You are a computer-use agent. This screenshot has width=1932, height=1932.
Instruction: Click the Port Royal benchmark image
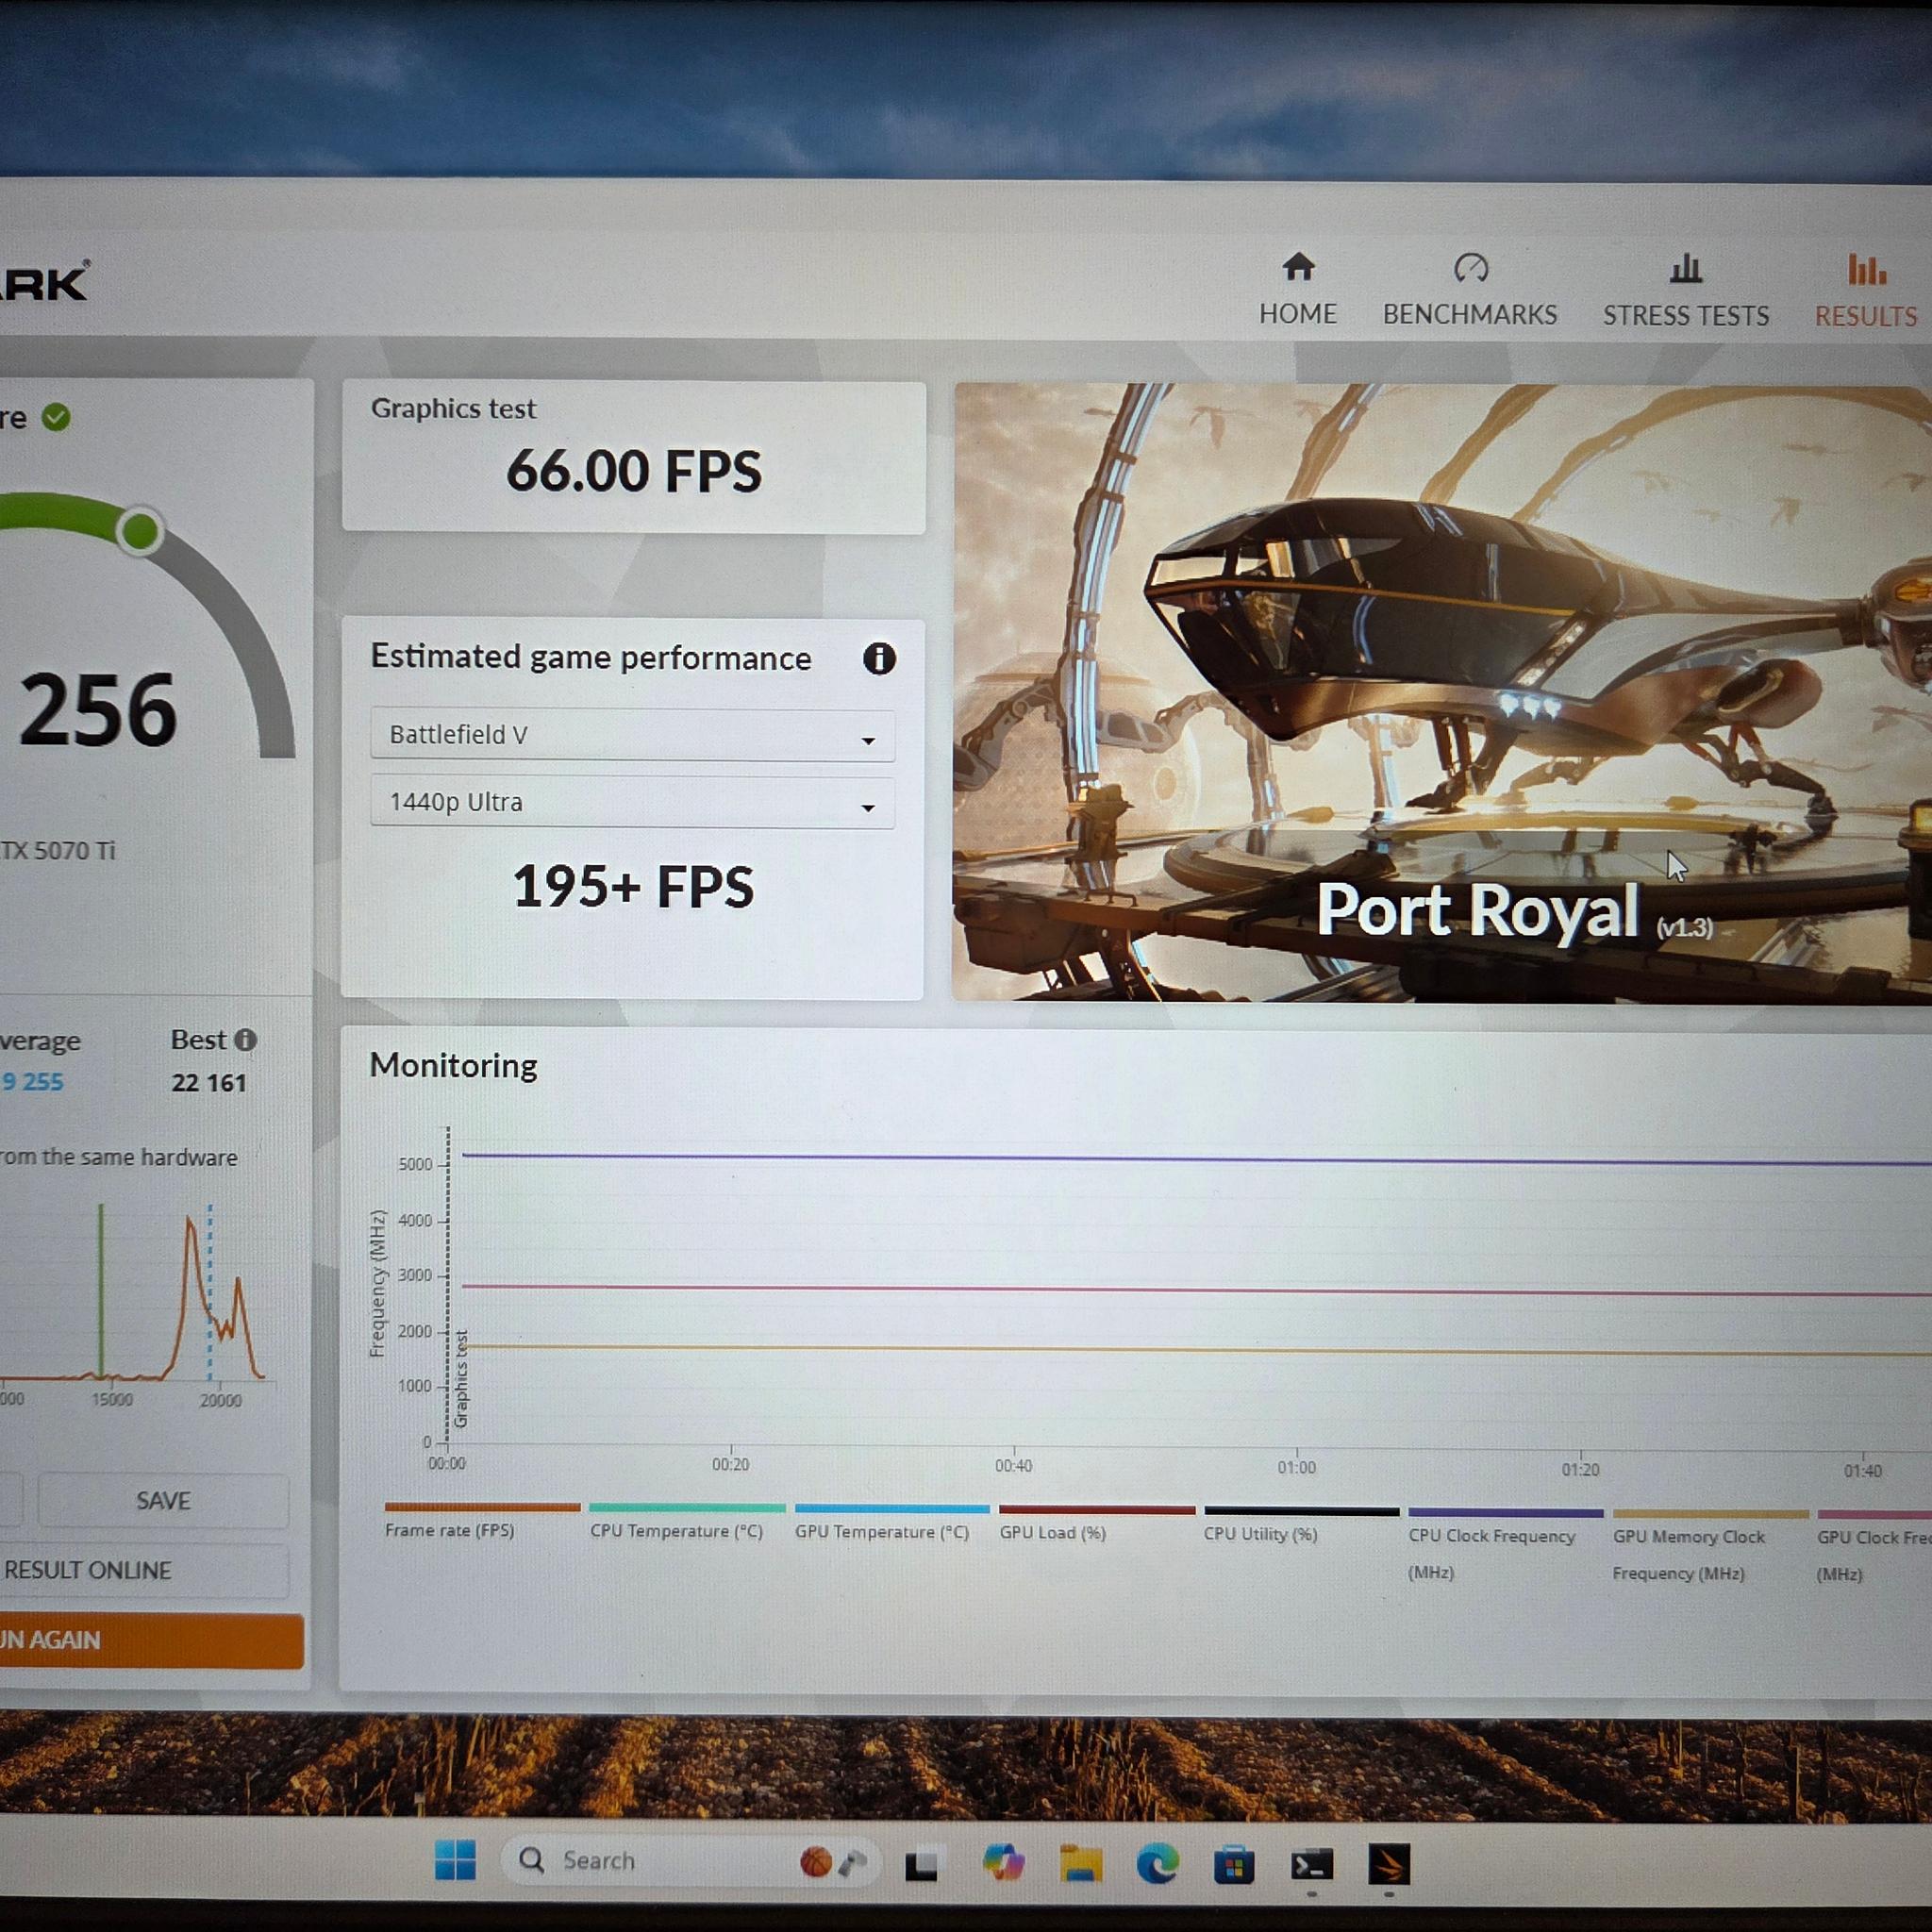1441,692
